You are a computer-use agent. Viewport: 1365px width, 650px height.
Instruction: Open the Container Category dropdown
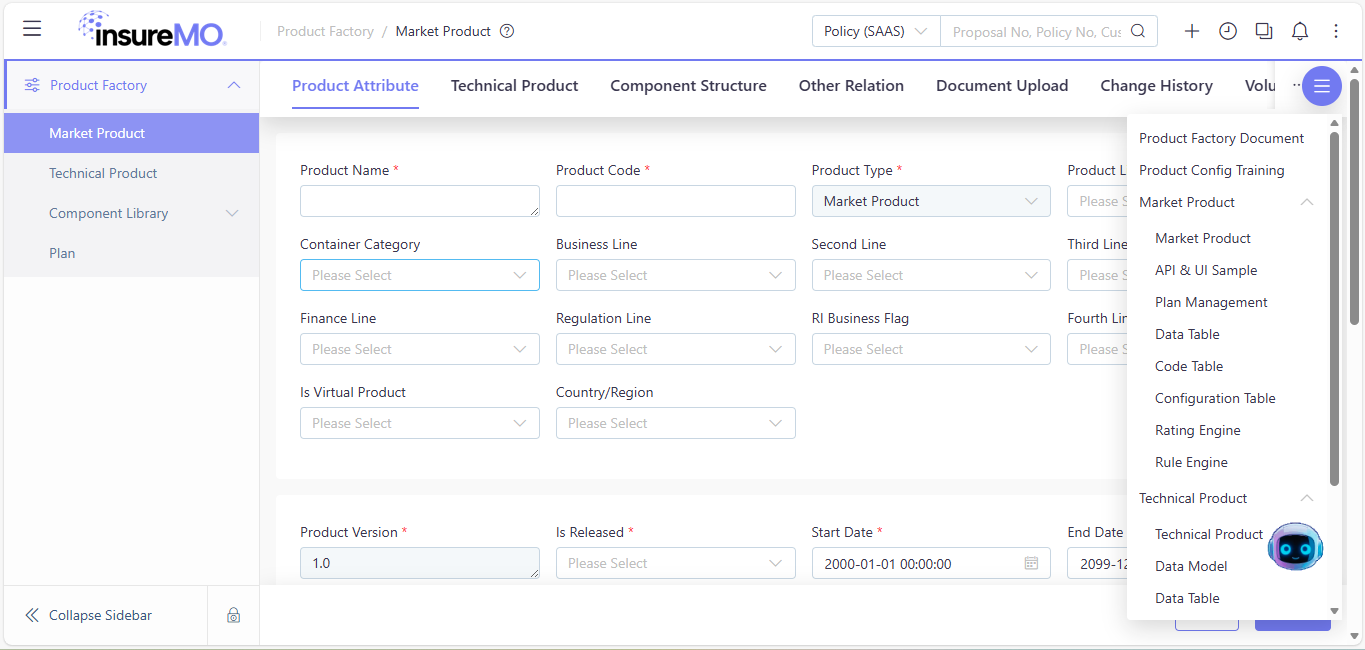click(420, 275)
